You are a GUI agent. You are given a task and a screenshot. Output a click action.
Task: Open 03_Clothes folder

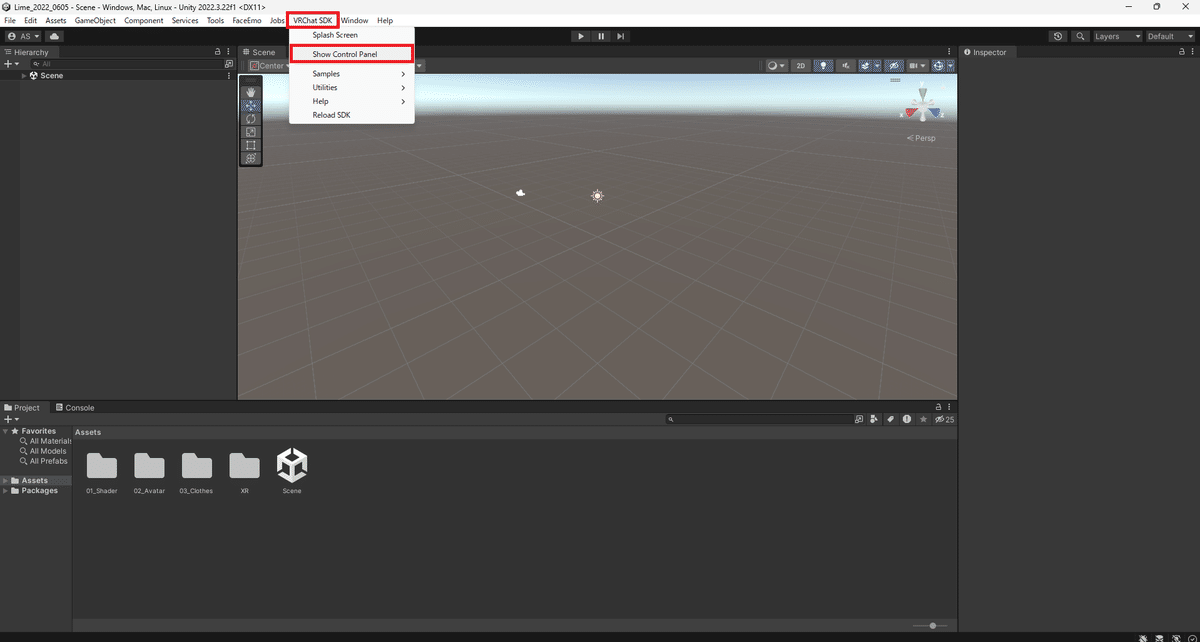click(197, 472)
